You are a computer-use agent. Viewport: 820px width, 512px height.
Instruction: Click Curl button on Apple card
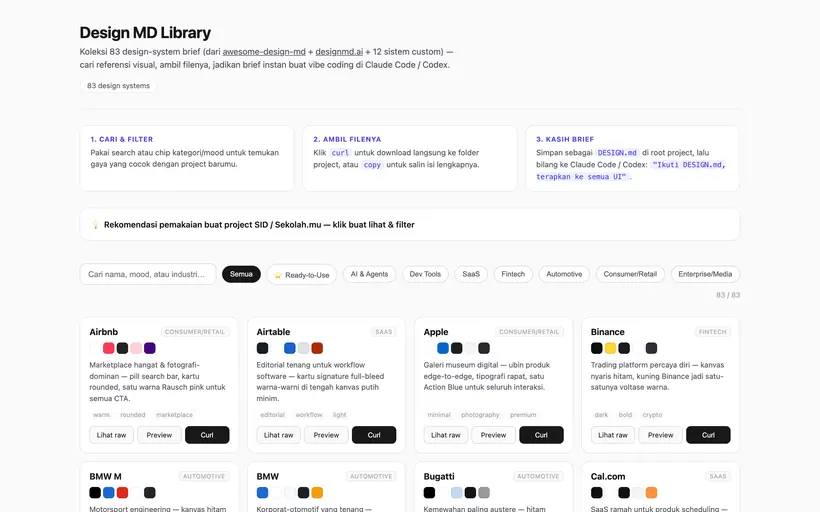[541, 435]
